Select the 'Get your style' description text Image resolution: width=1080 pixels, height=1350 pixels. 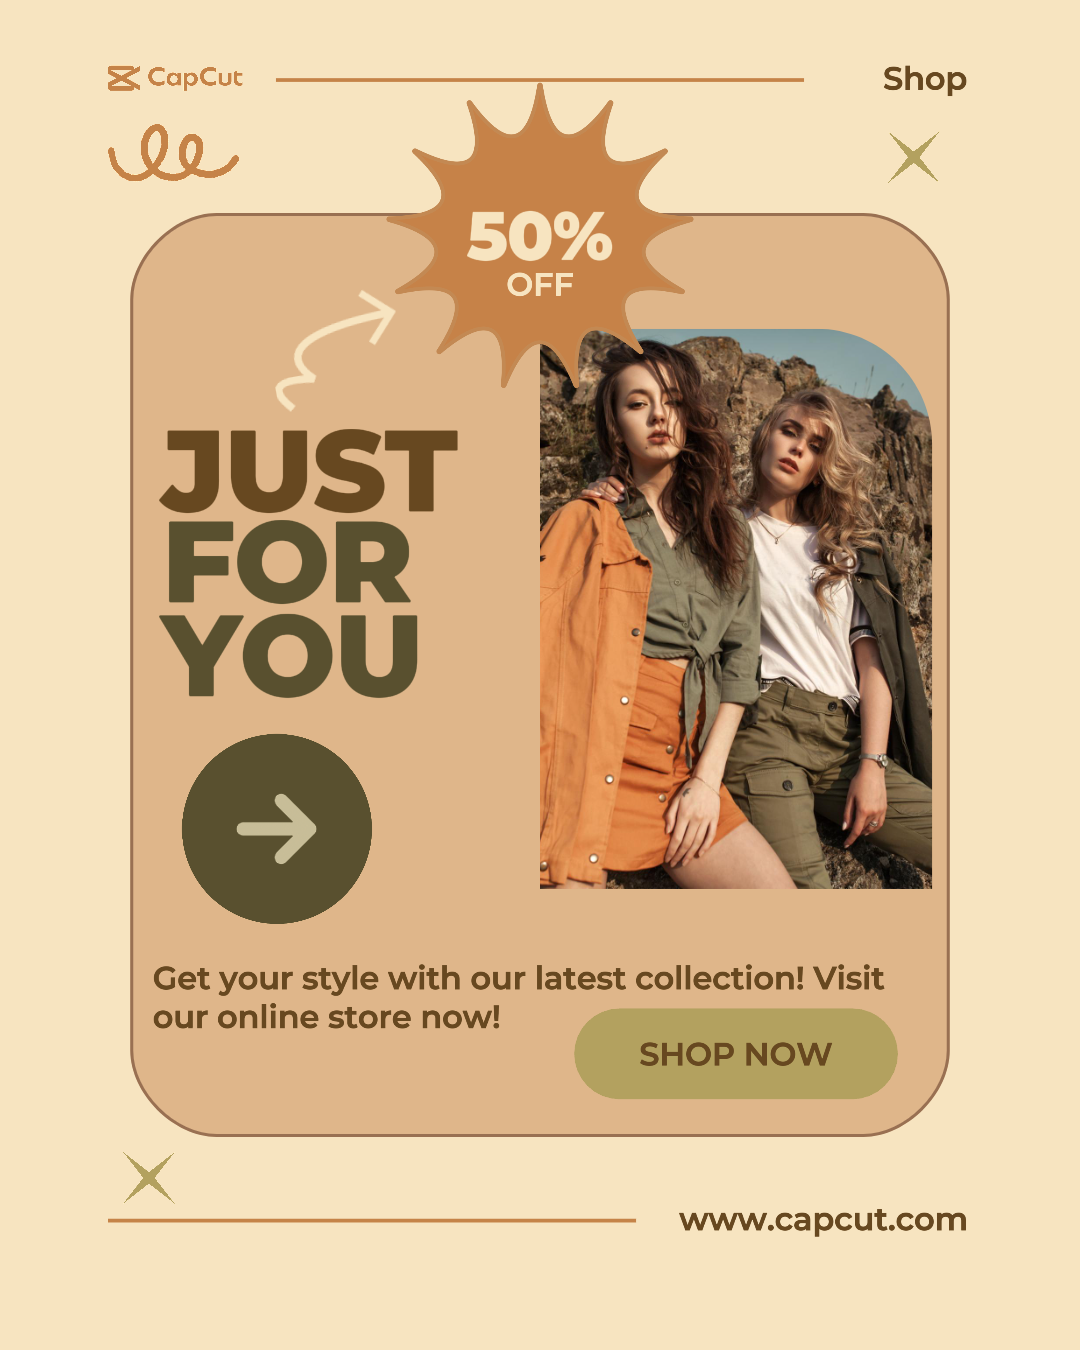518,997
